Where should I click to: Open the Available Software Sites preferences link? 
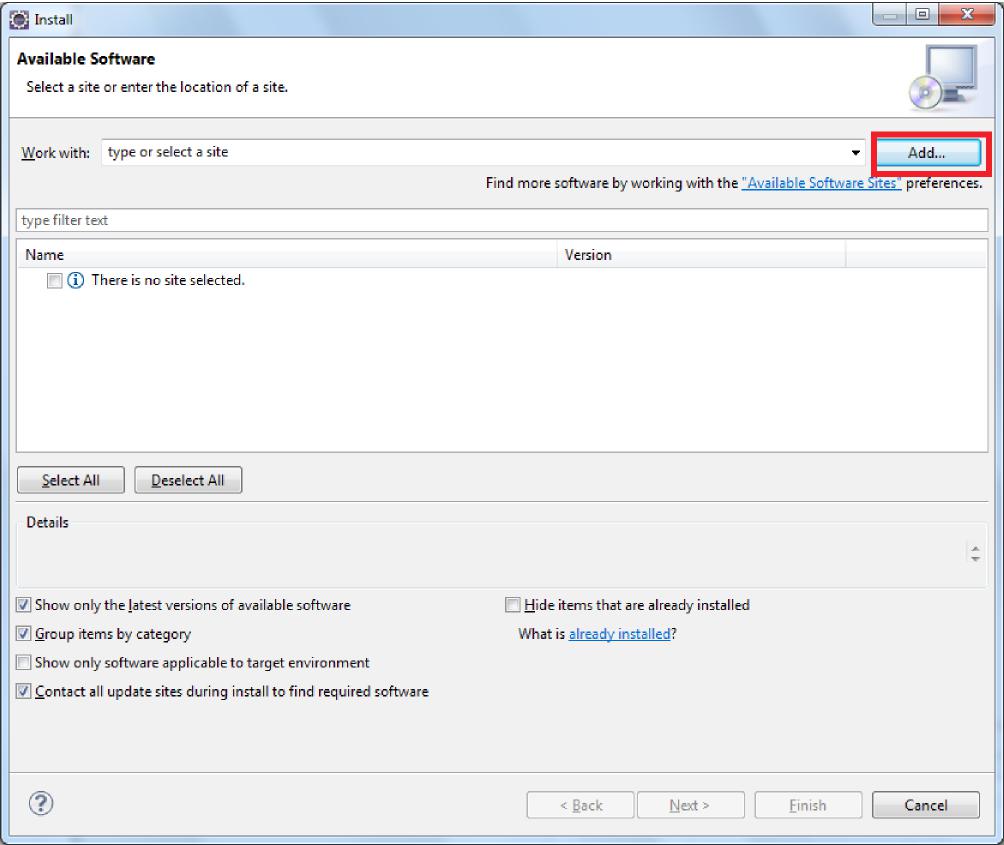pyautogui.click(x=821, y=184)
